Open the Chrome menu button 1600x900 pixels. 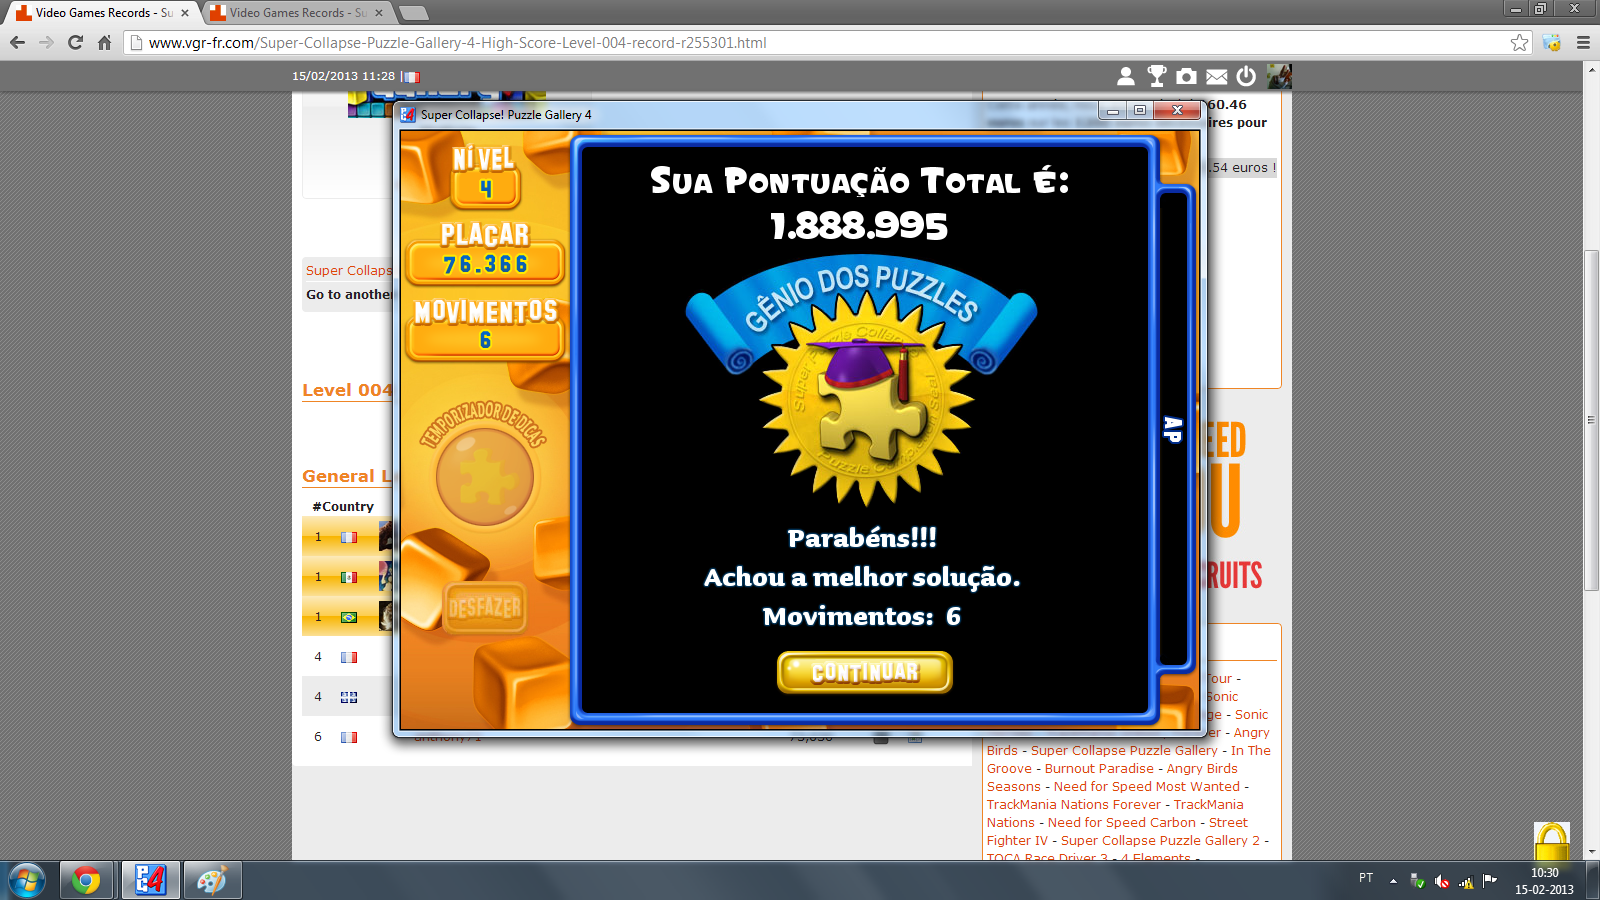click(1583, 42)
